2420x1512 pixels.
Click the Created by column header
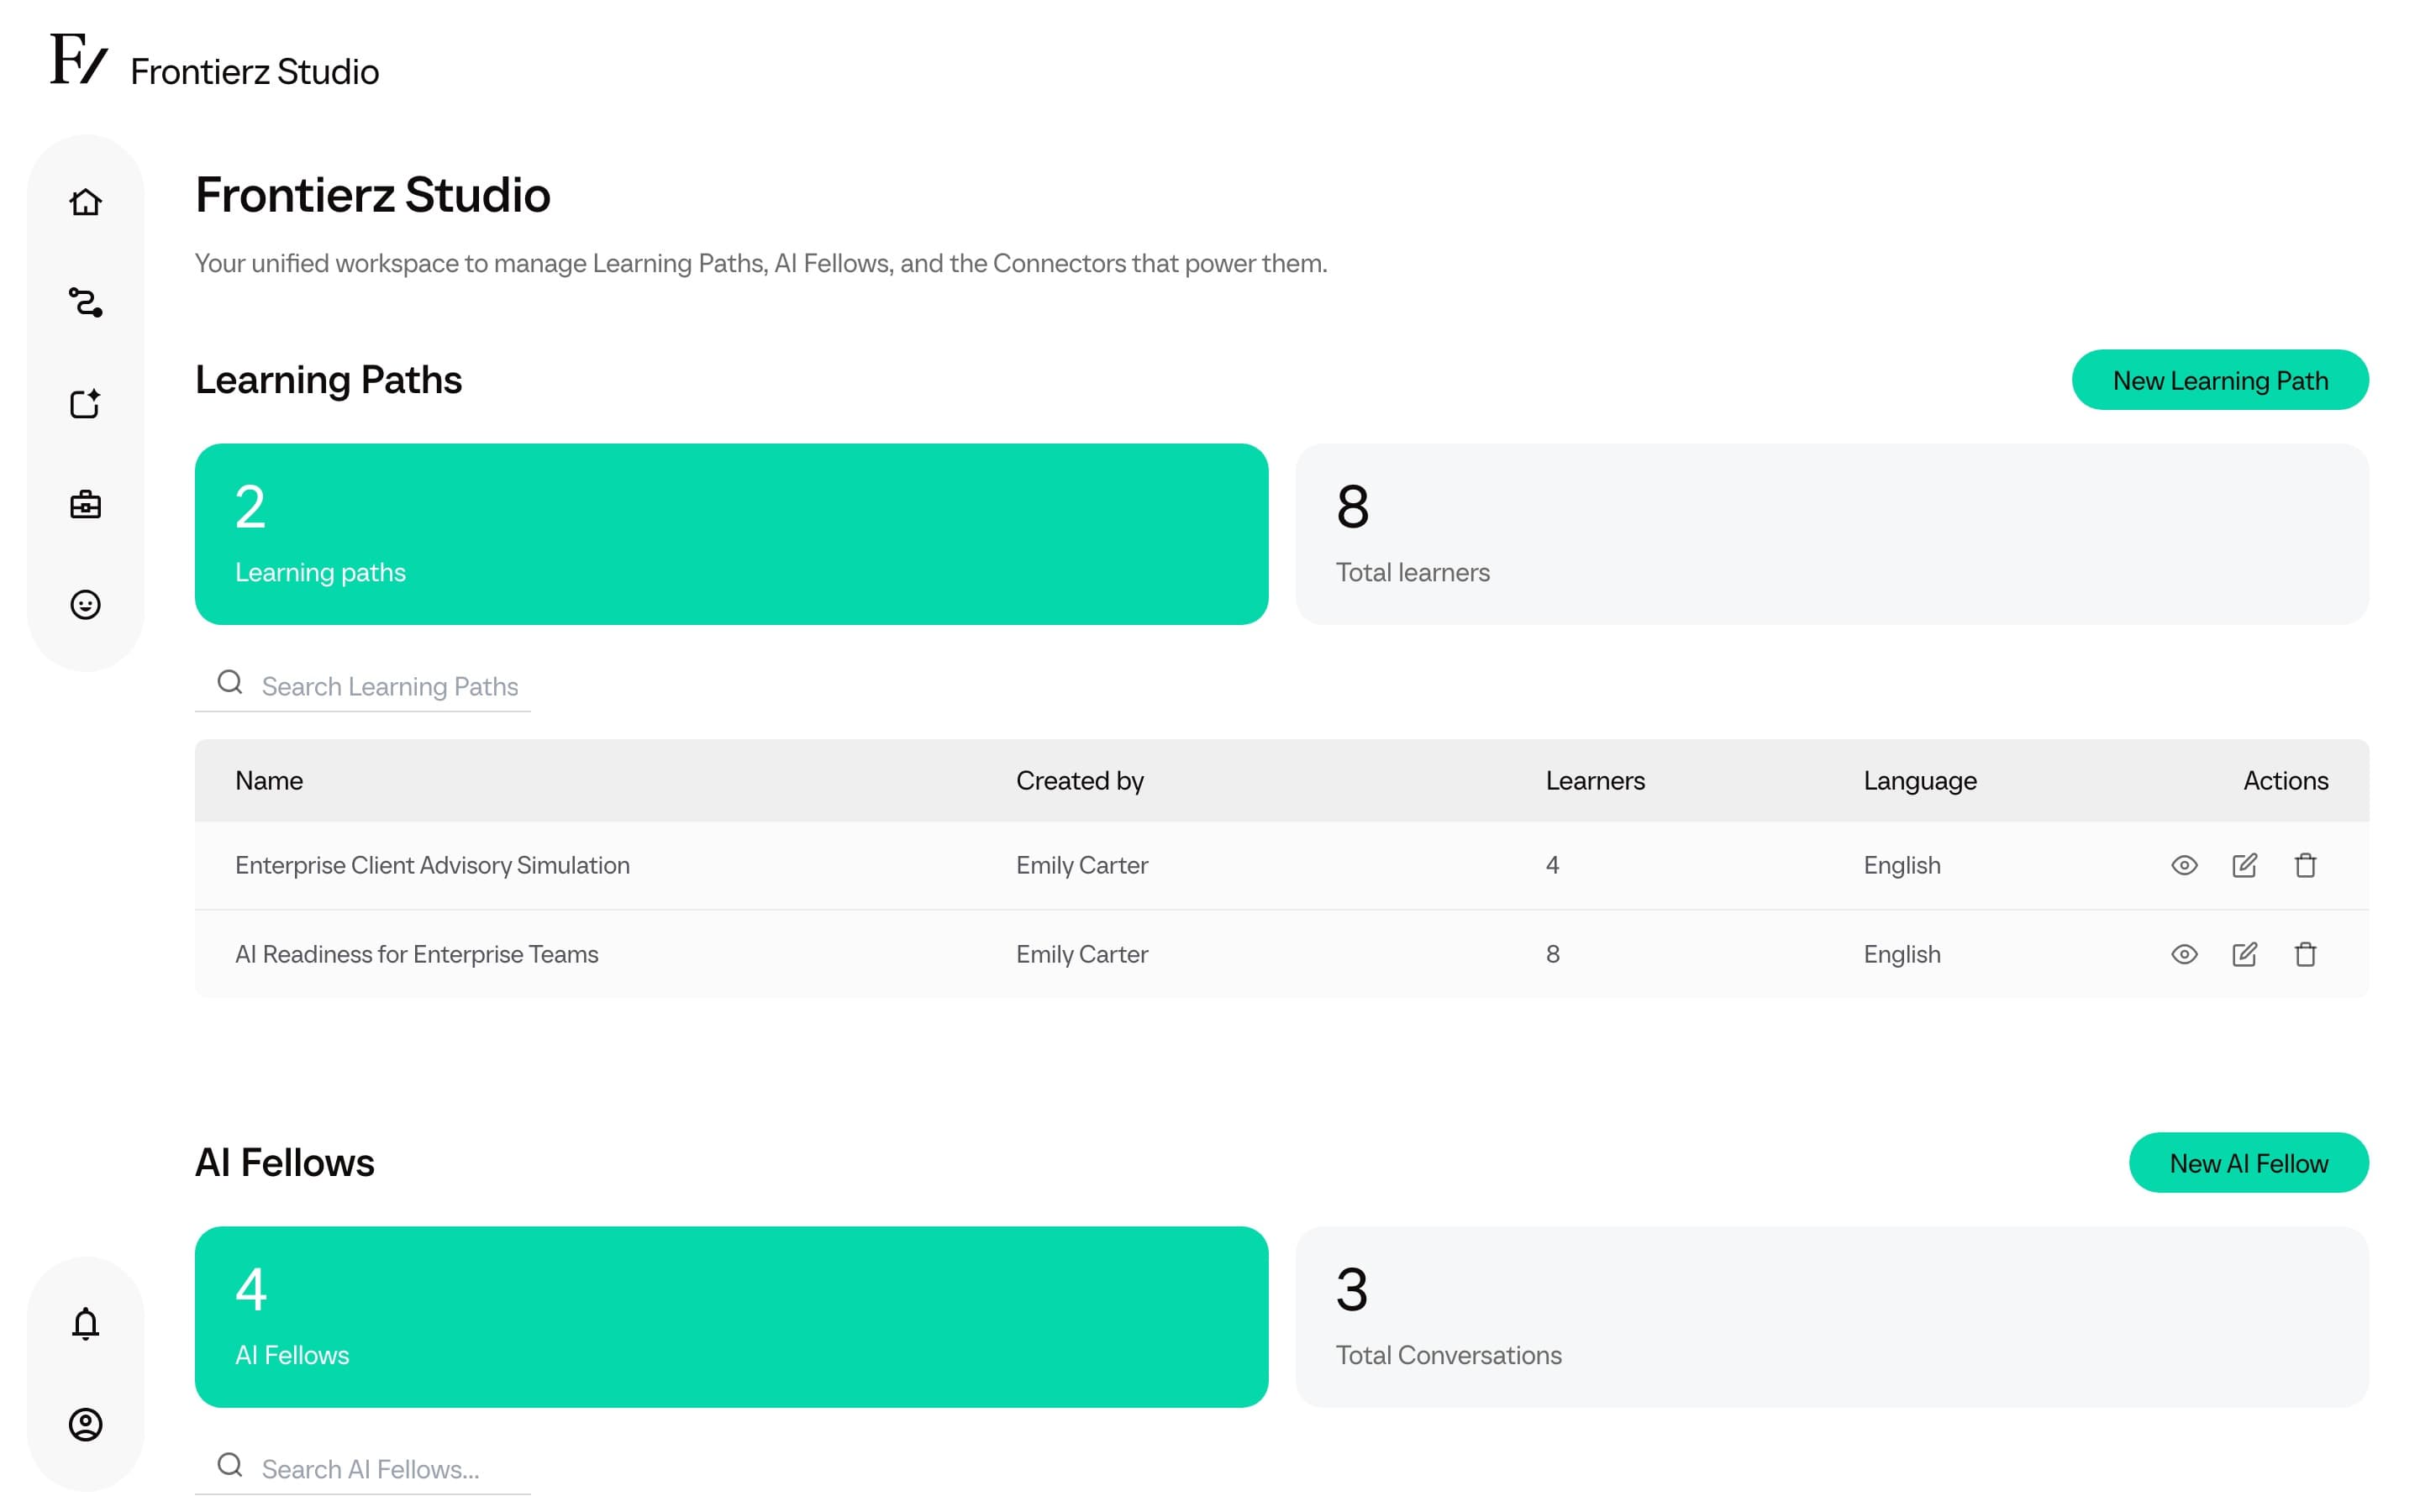1080,781
